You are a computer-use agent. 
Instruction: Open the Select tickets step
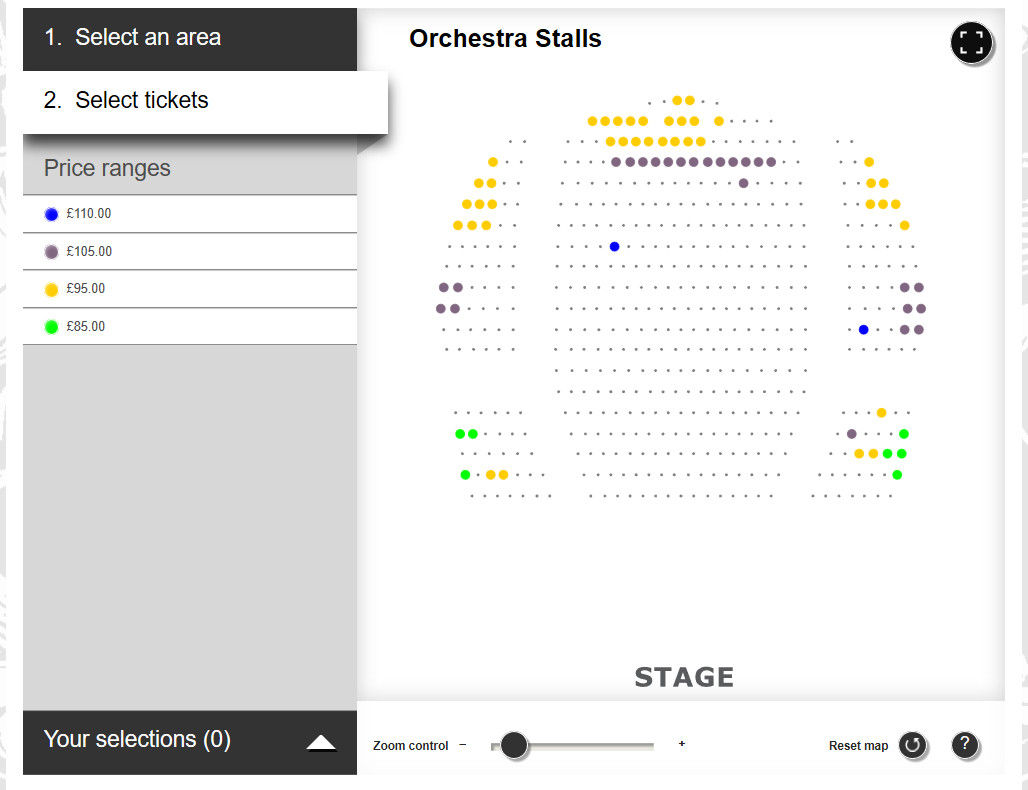tap(142, 100)
